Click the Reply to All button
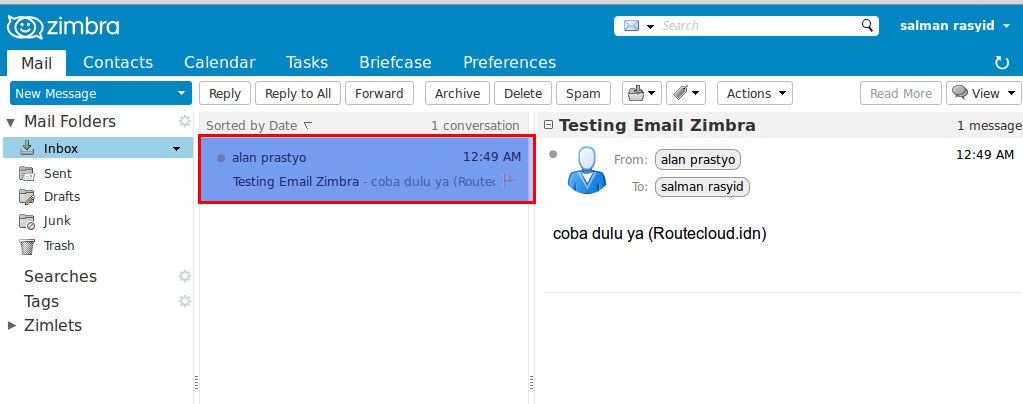The height and width of the screenshot is (404, 1023). click(x=298, y=93)
